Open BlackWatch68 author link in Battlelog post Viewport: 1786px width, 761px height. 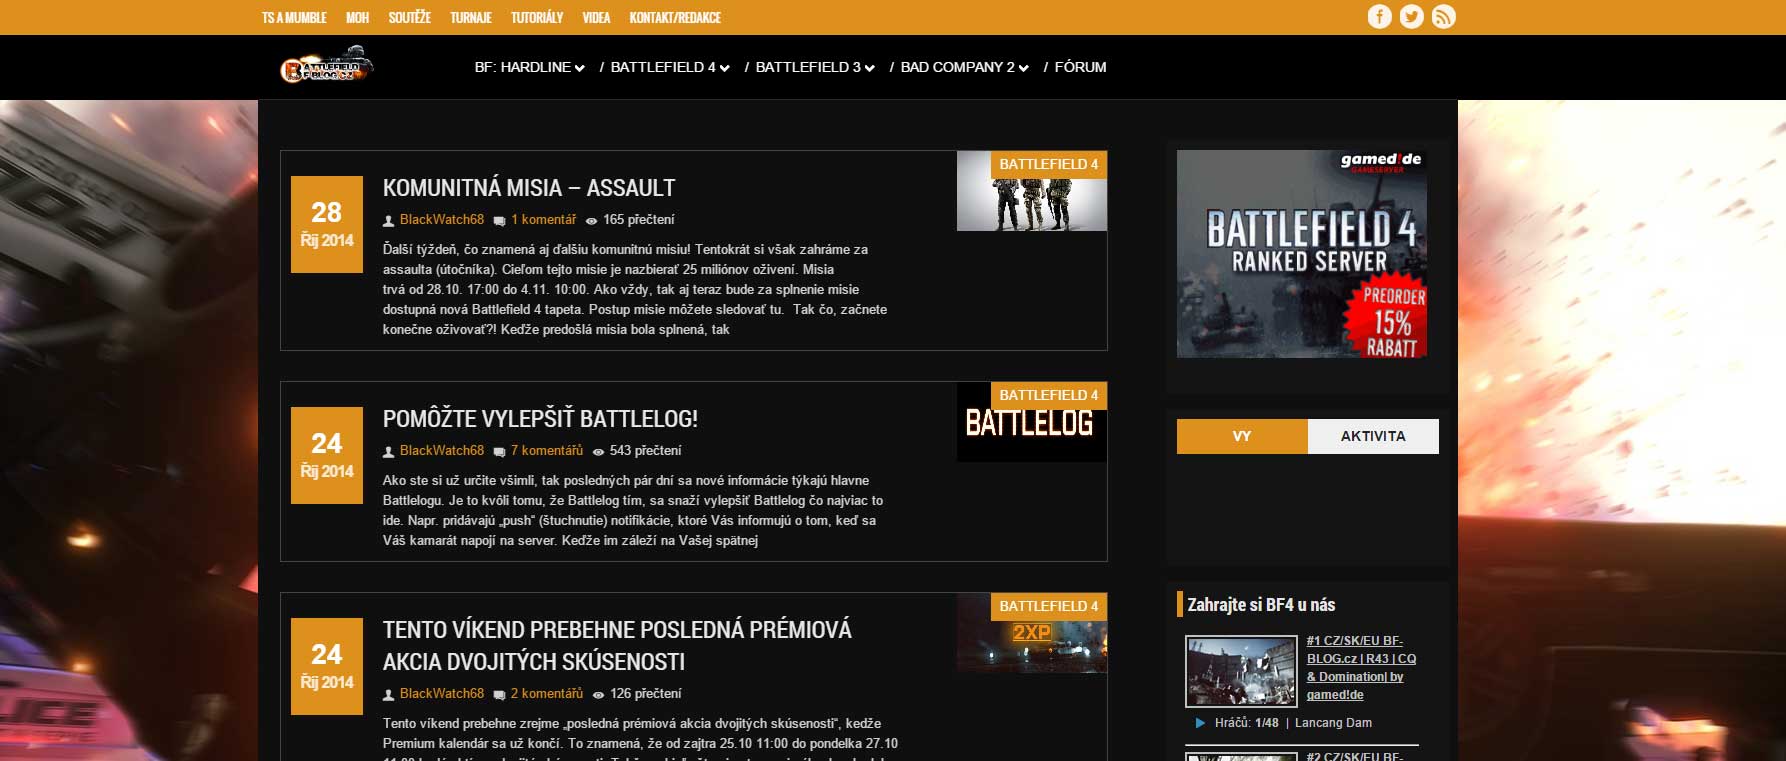[442, 451]
